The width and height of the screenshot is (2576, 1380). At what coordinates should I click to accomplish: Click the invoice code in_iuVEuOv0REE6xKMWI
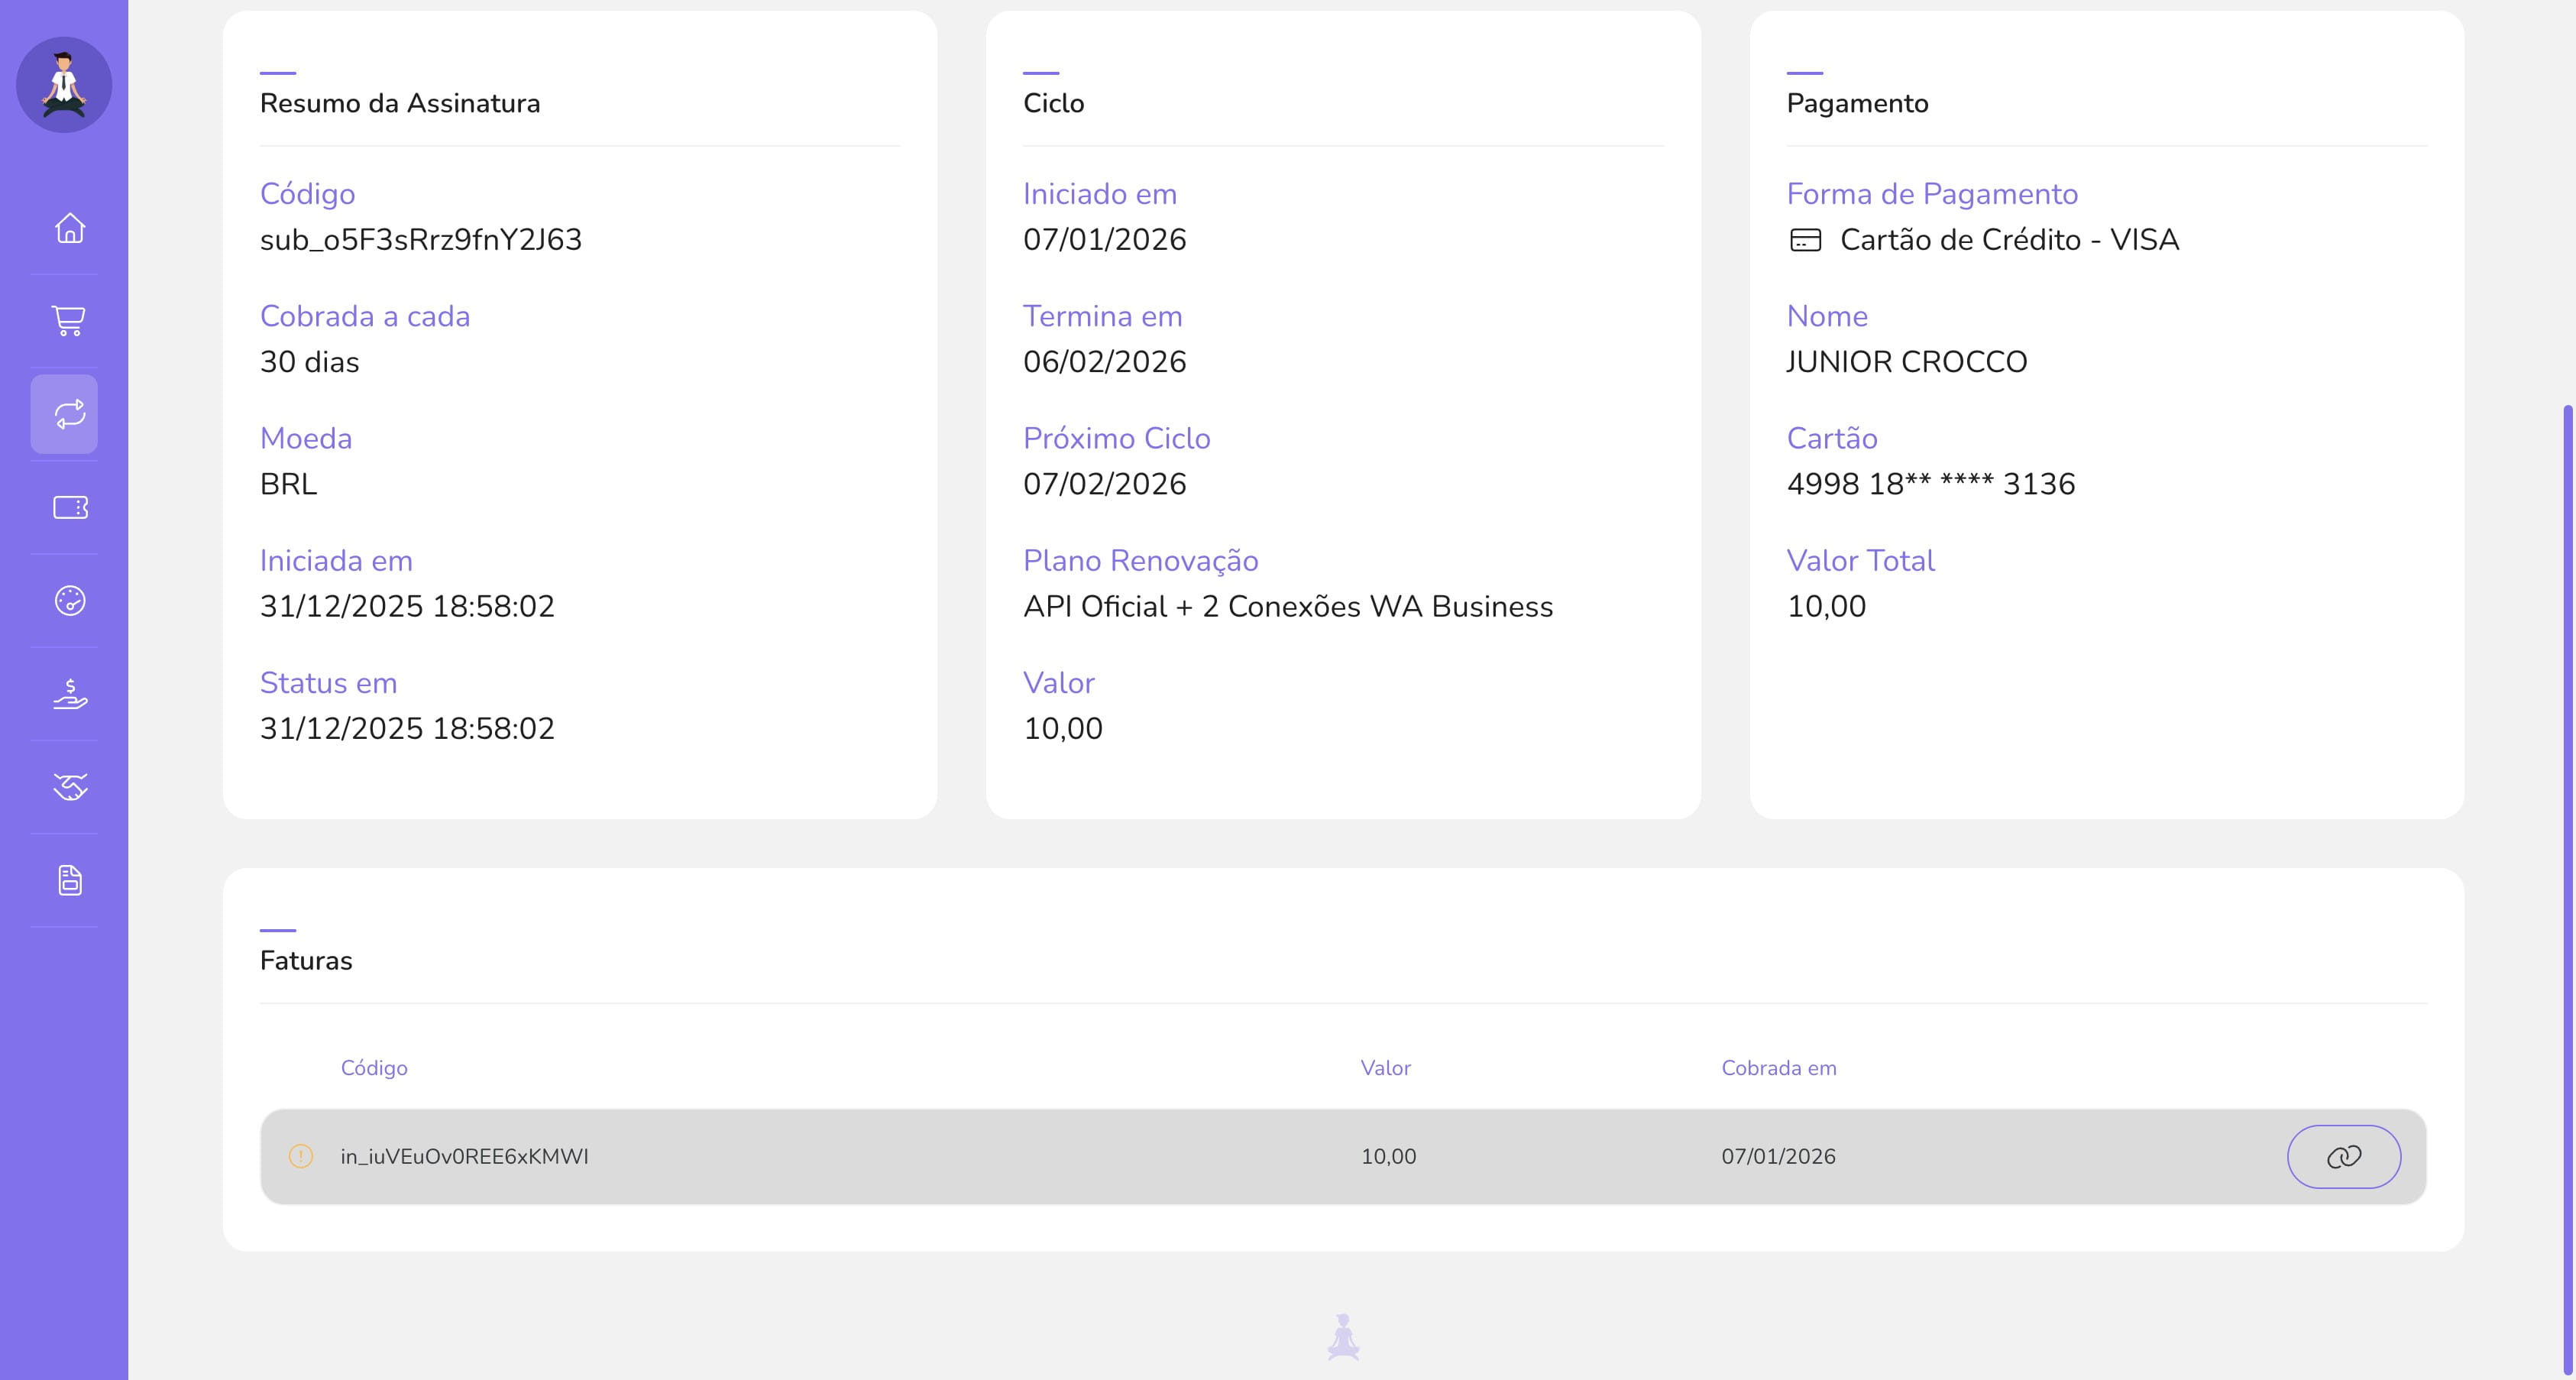click(464, 1156)
